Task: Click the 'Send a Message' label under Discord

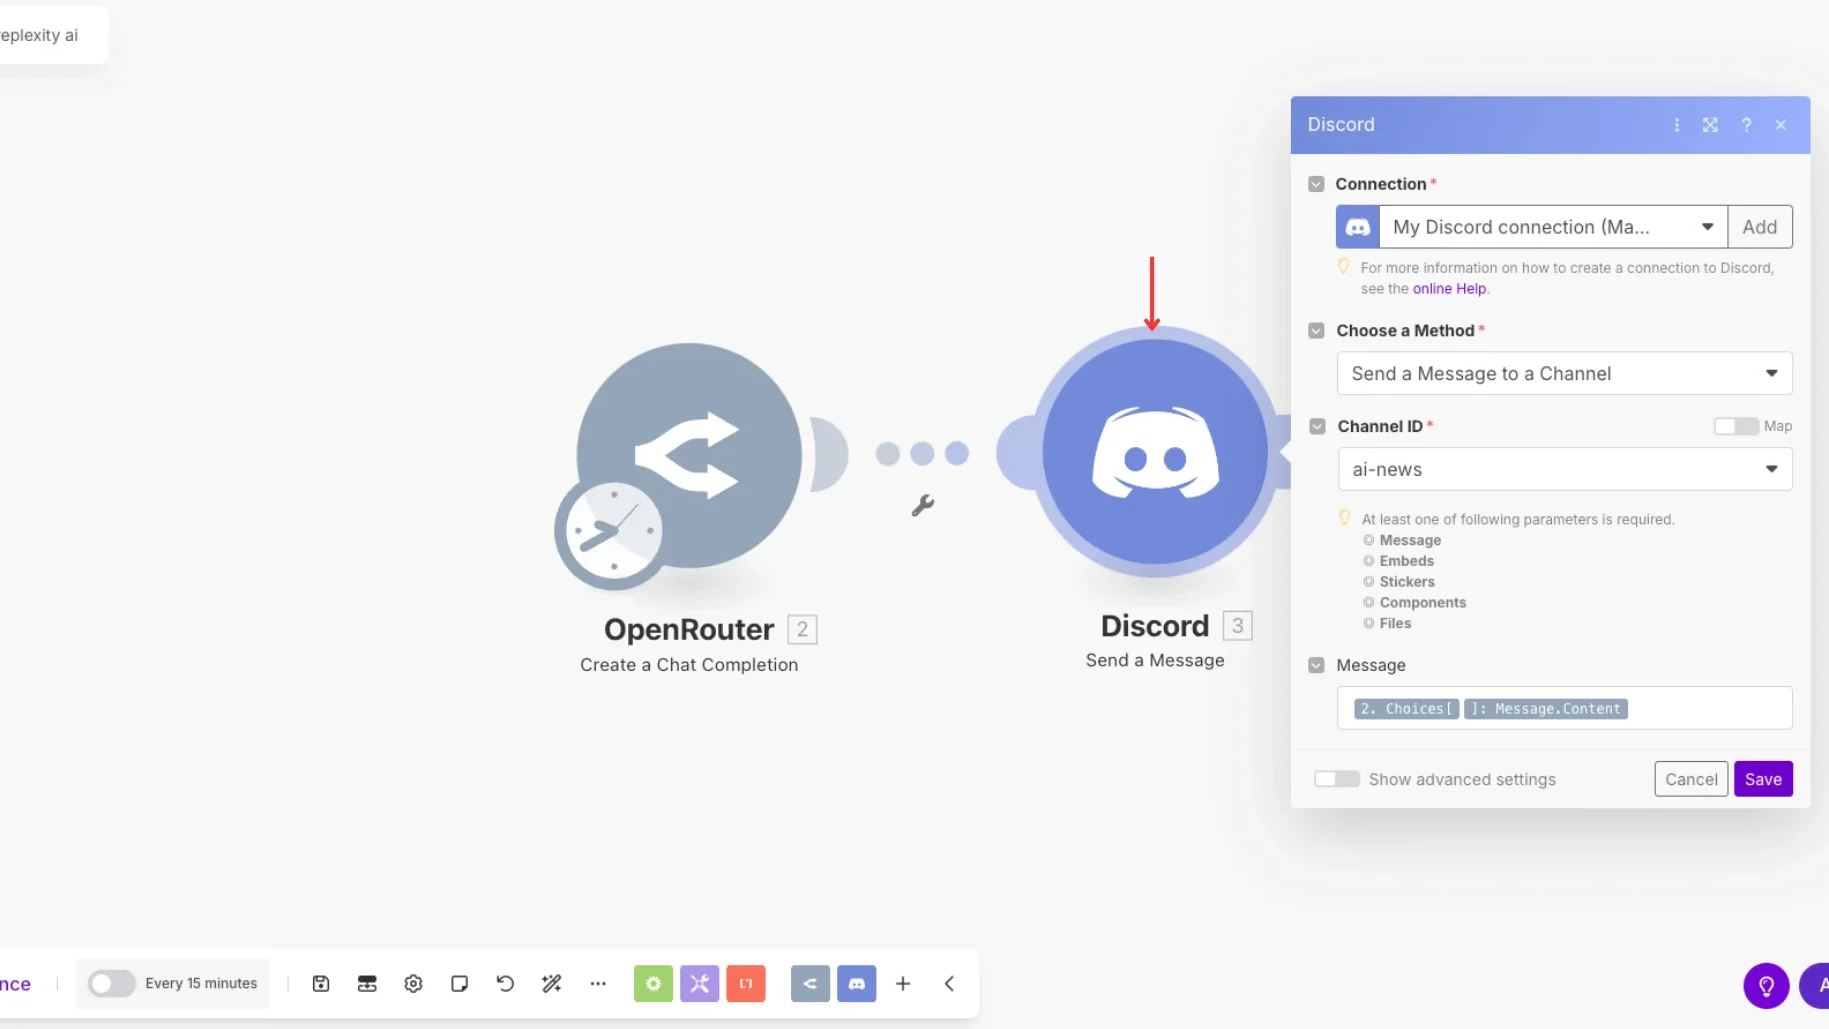Action: point(1155,660)
